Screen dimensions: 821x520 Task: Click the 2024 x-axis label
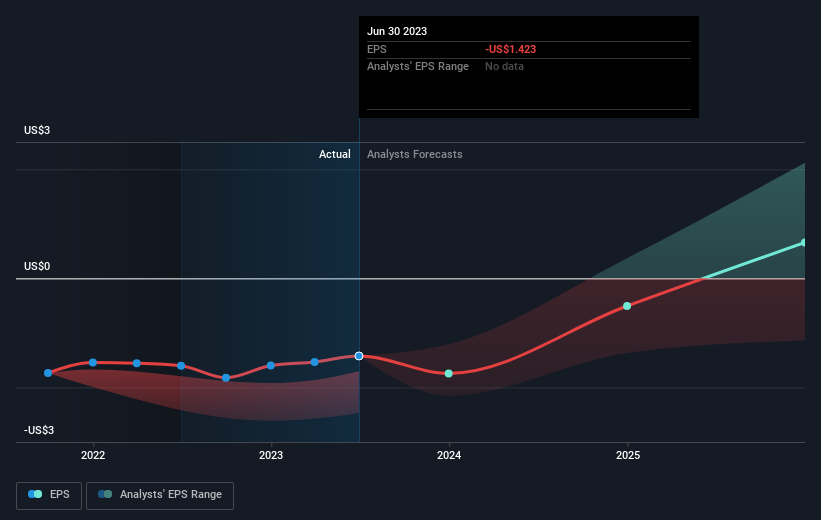click(x=449, y=455)
